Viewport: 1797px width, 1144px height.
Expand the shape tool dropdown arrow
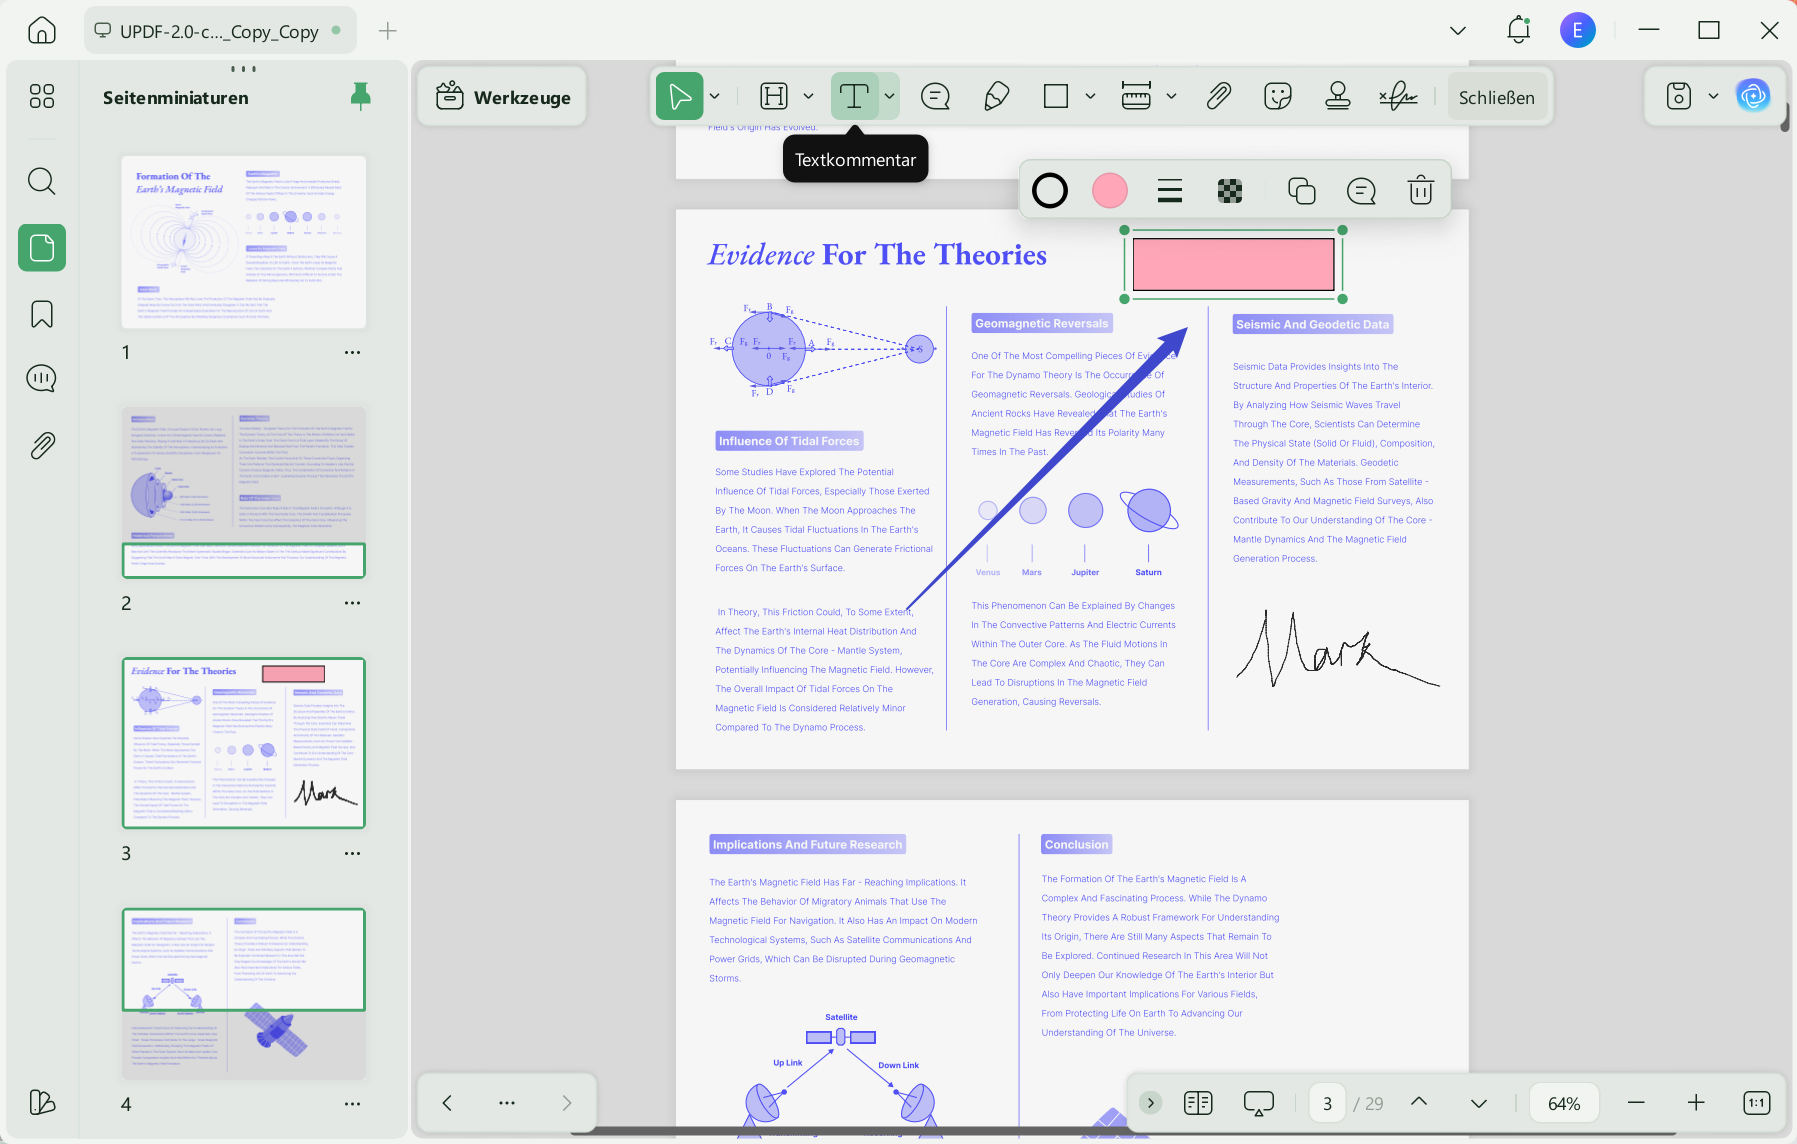click(x=1090, y=96)
